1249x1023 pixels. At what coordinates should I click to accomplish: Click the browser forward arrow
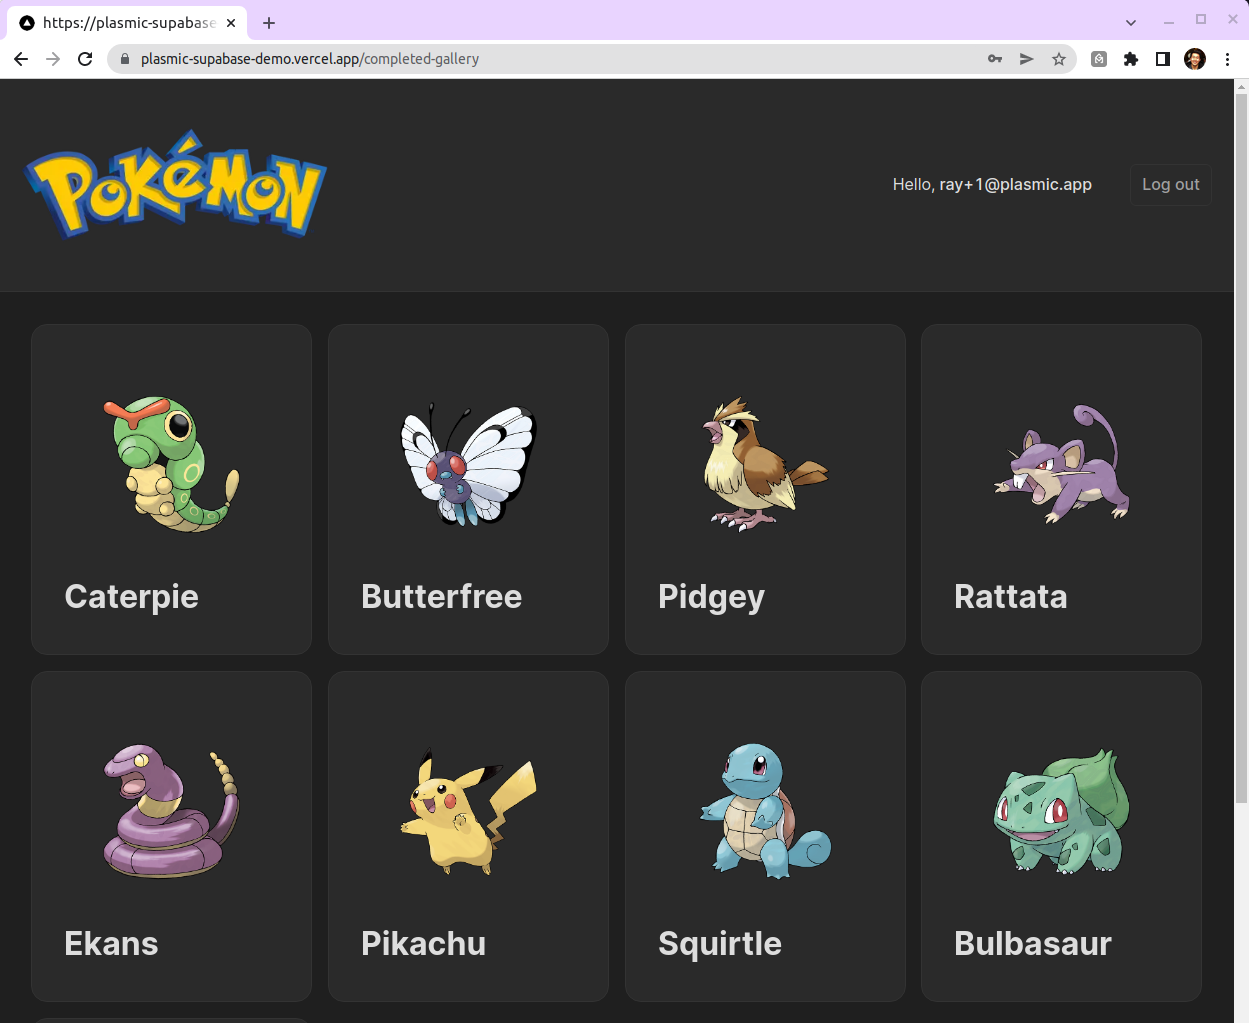[x=53, y=59]
